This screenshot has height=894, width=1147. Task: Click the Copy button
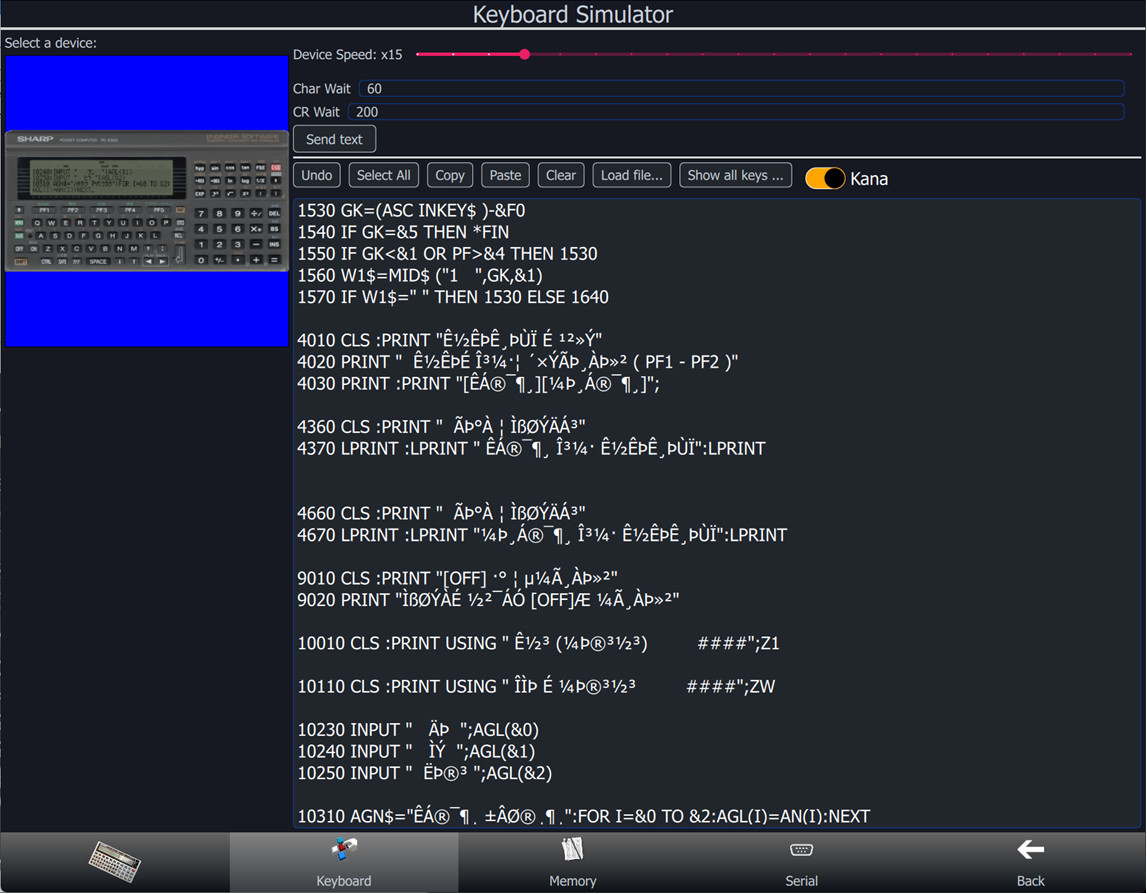pyautogui.click(x=449, y=175)
